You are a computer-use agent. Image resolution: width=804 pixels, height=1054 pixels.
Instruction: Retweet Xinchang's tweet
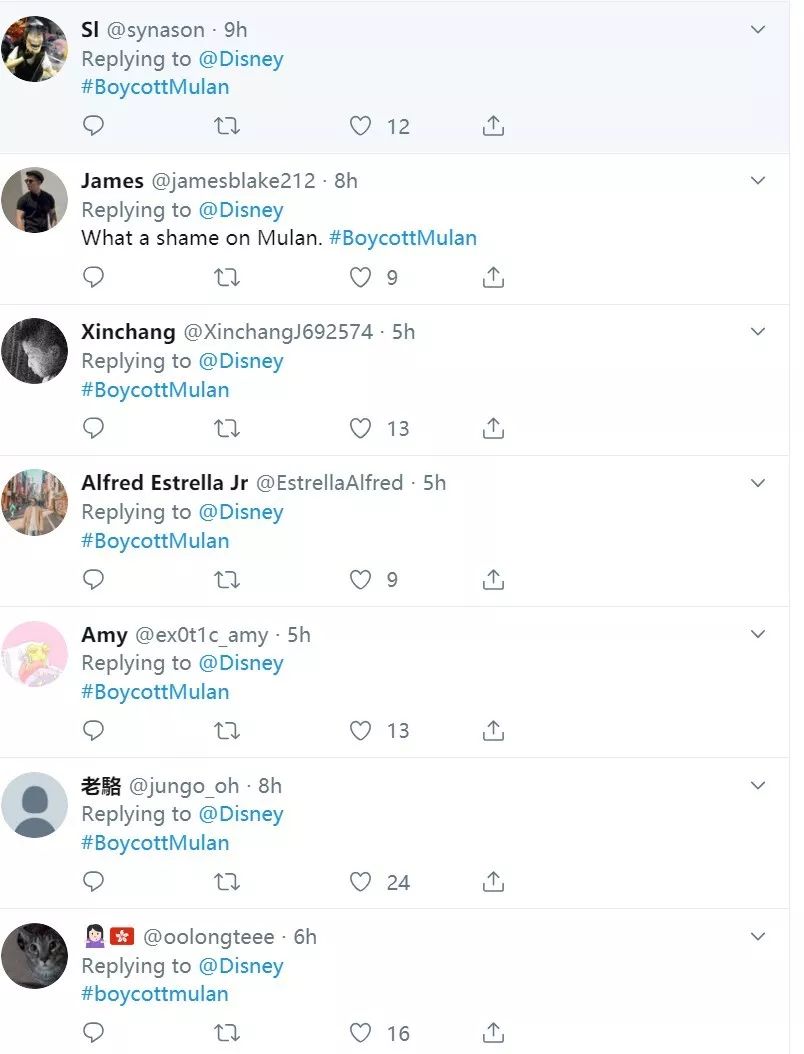pyautogui.click(x=227, y=428)
